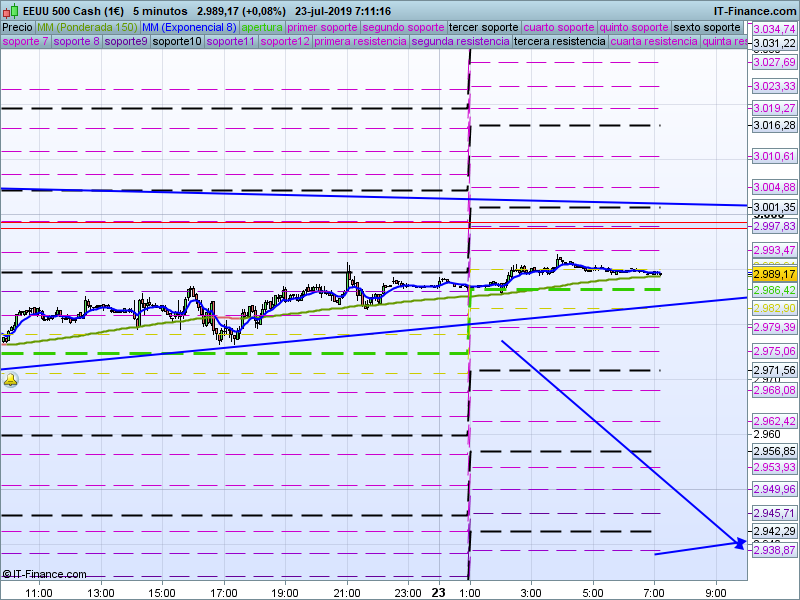Click the sexto soporte label
Viewport: 800px width, 600px height.
pyautogui.click(x=707, y=27)
